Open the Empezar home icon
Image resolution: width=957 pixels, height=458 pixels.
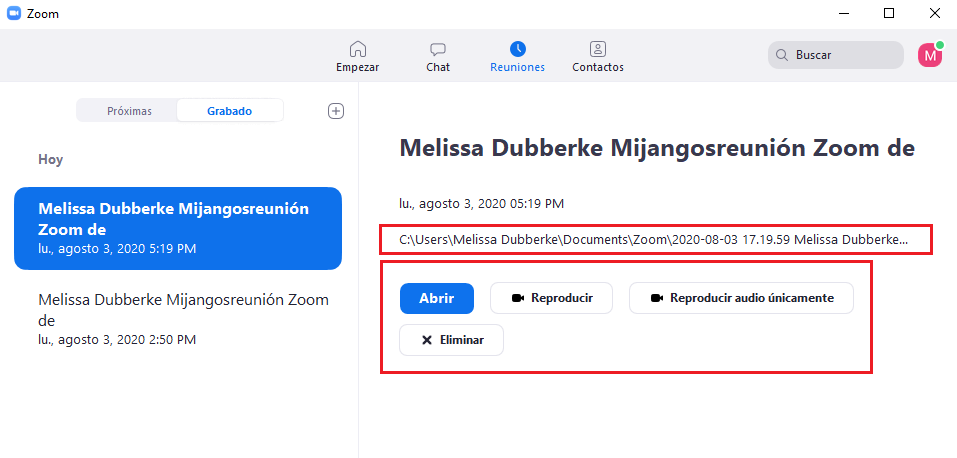(357, 49)
